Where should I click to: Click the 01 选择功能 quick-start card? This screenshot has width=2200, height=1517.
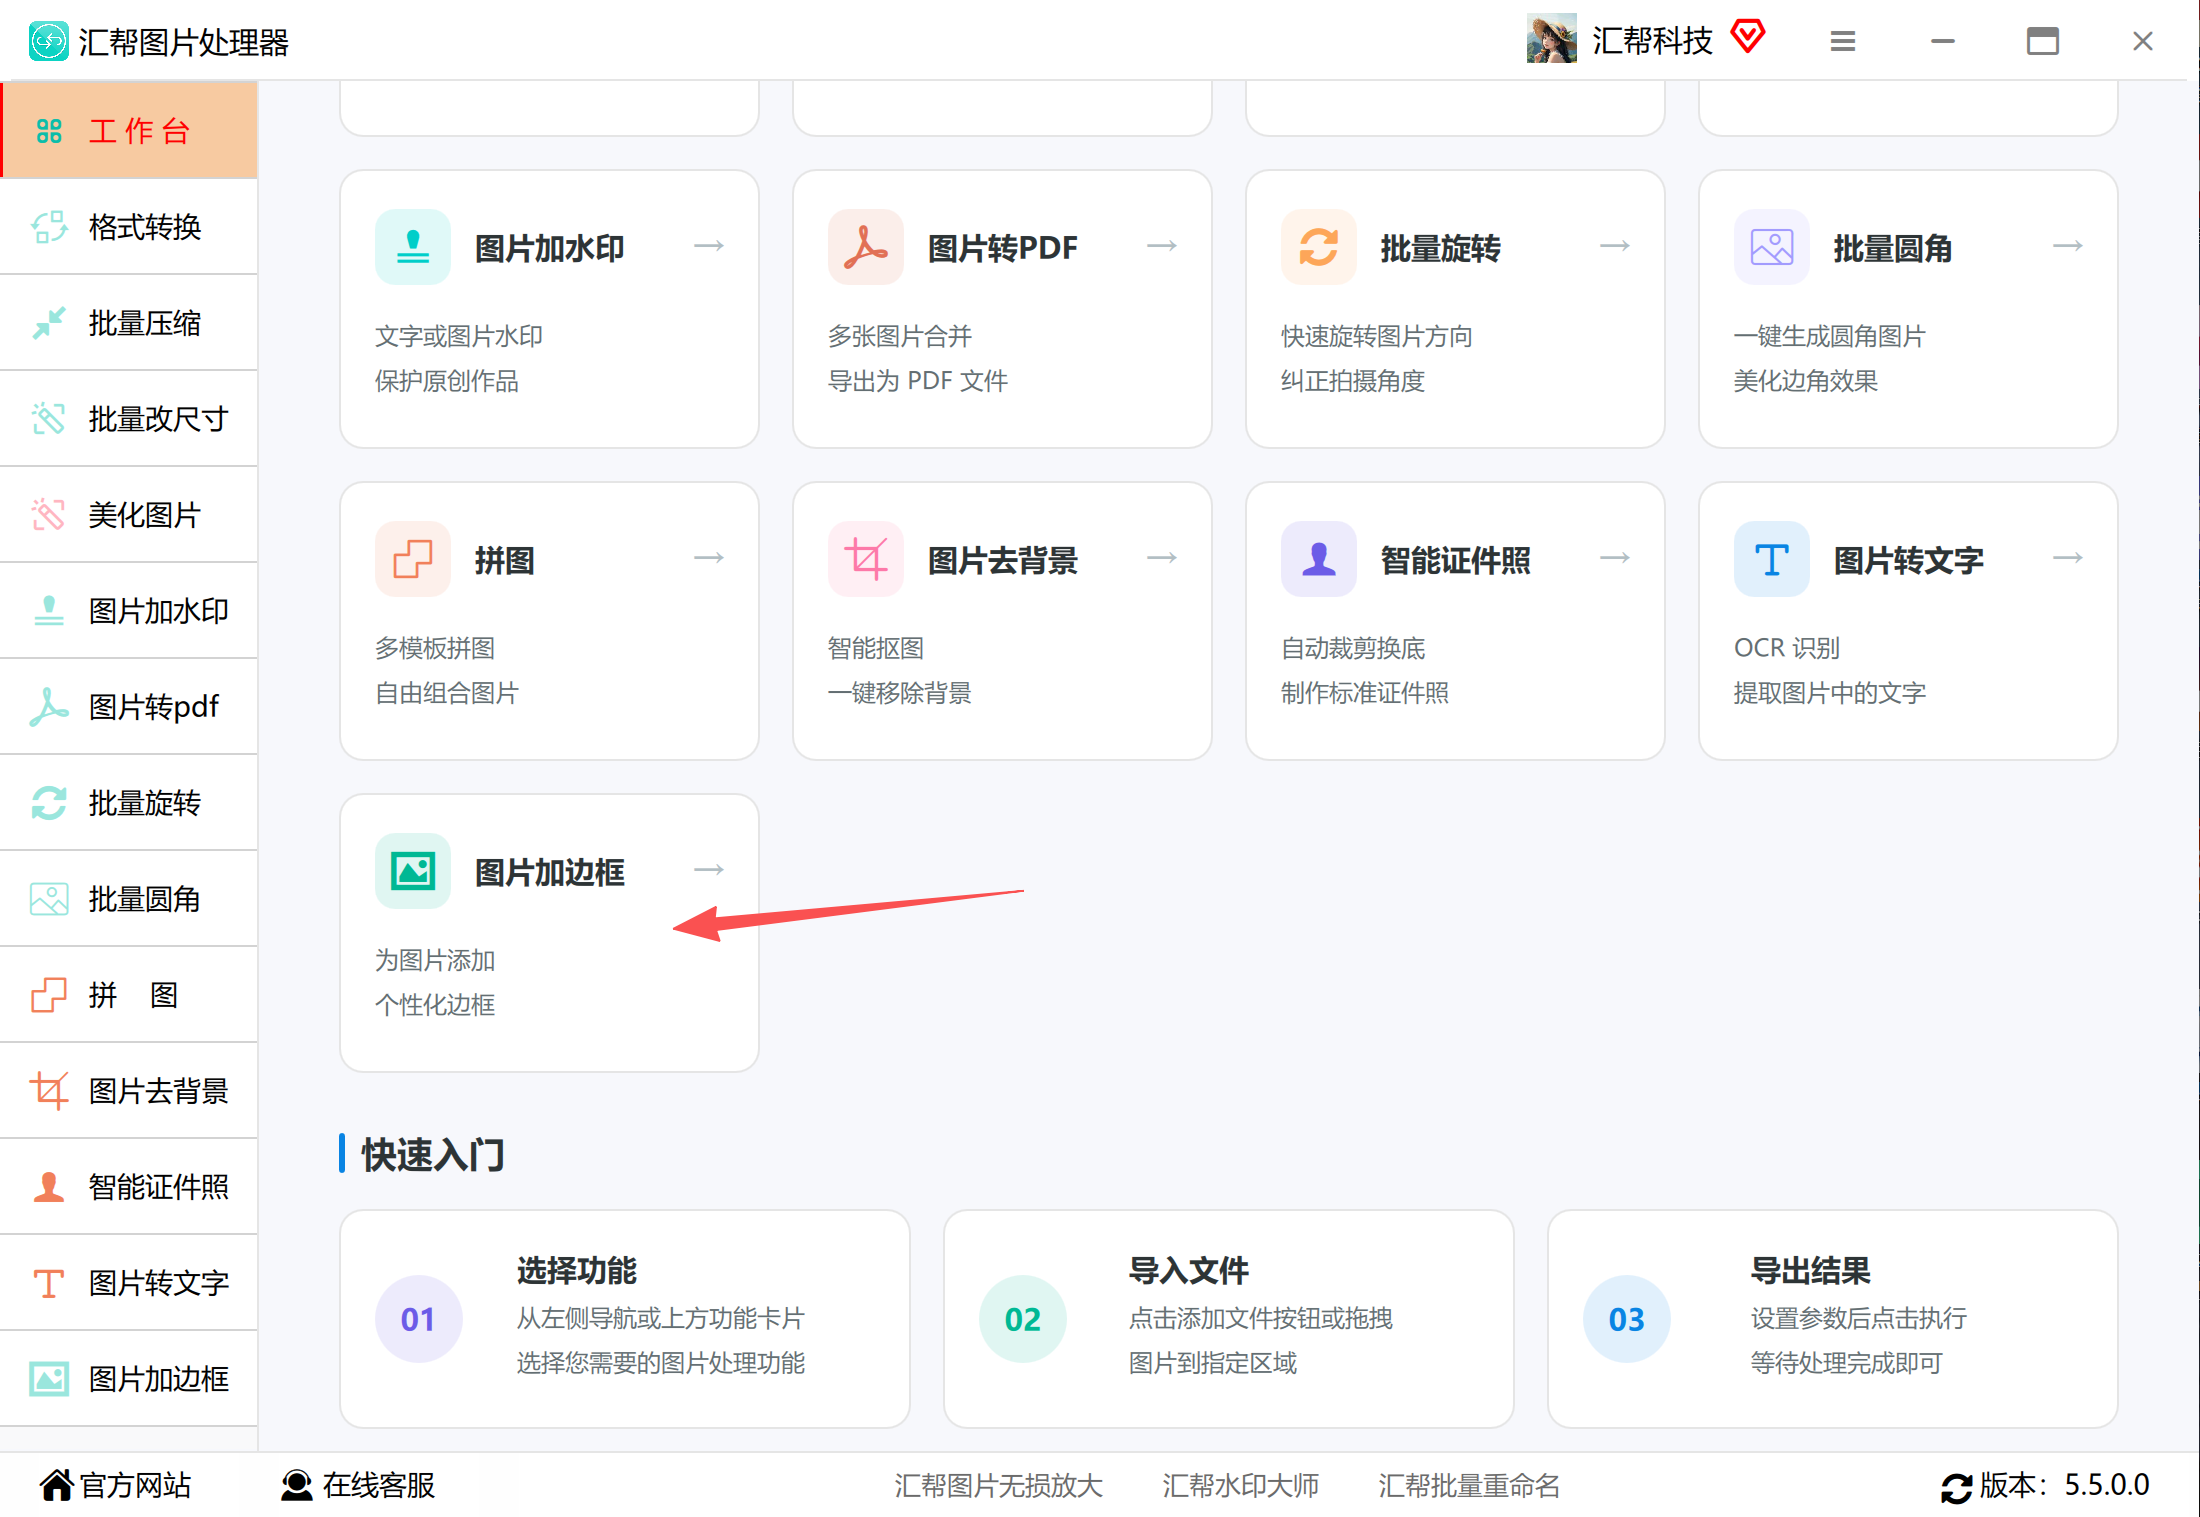pos(625,1319)
